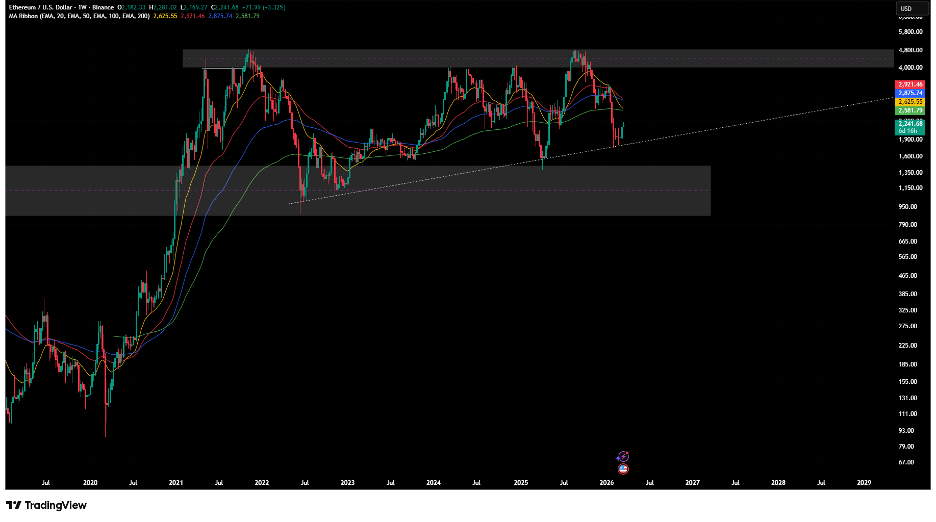
Task: Click the 2029 label on time axis
Action: [865, 482]
